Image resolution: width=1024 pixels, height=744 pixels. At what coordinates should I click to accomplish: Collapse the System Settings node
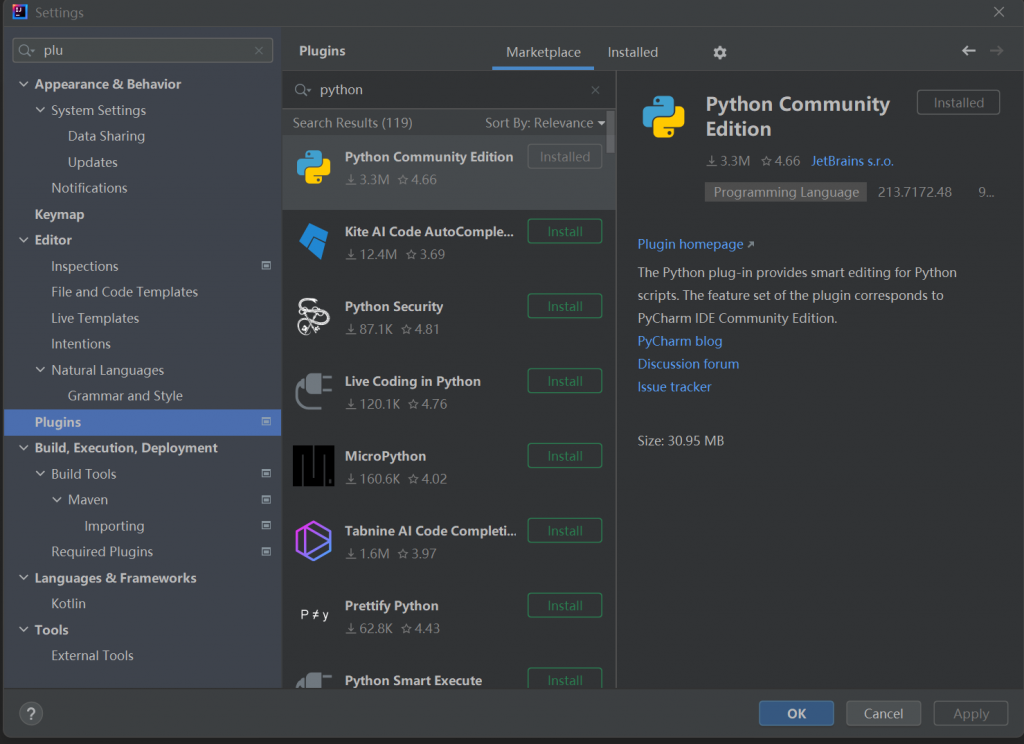coord(40,110)
